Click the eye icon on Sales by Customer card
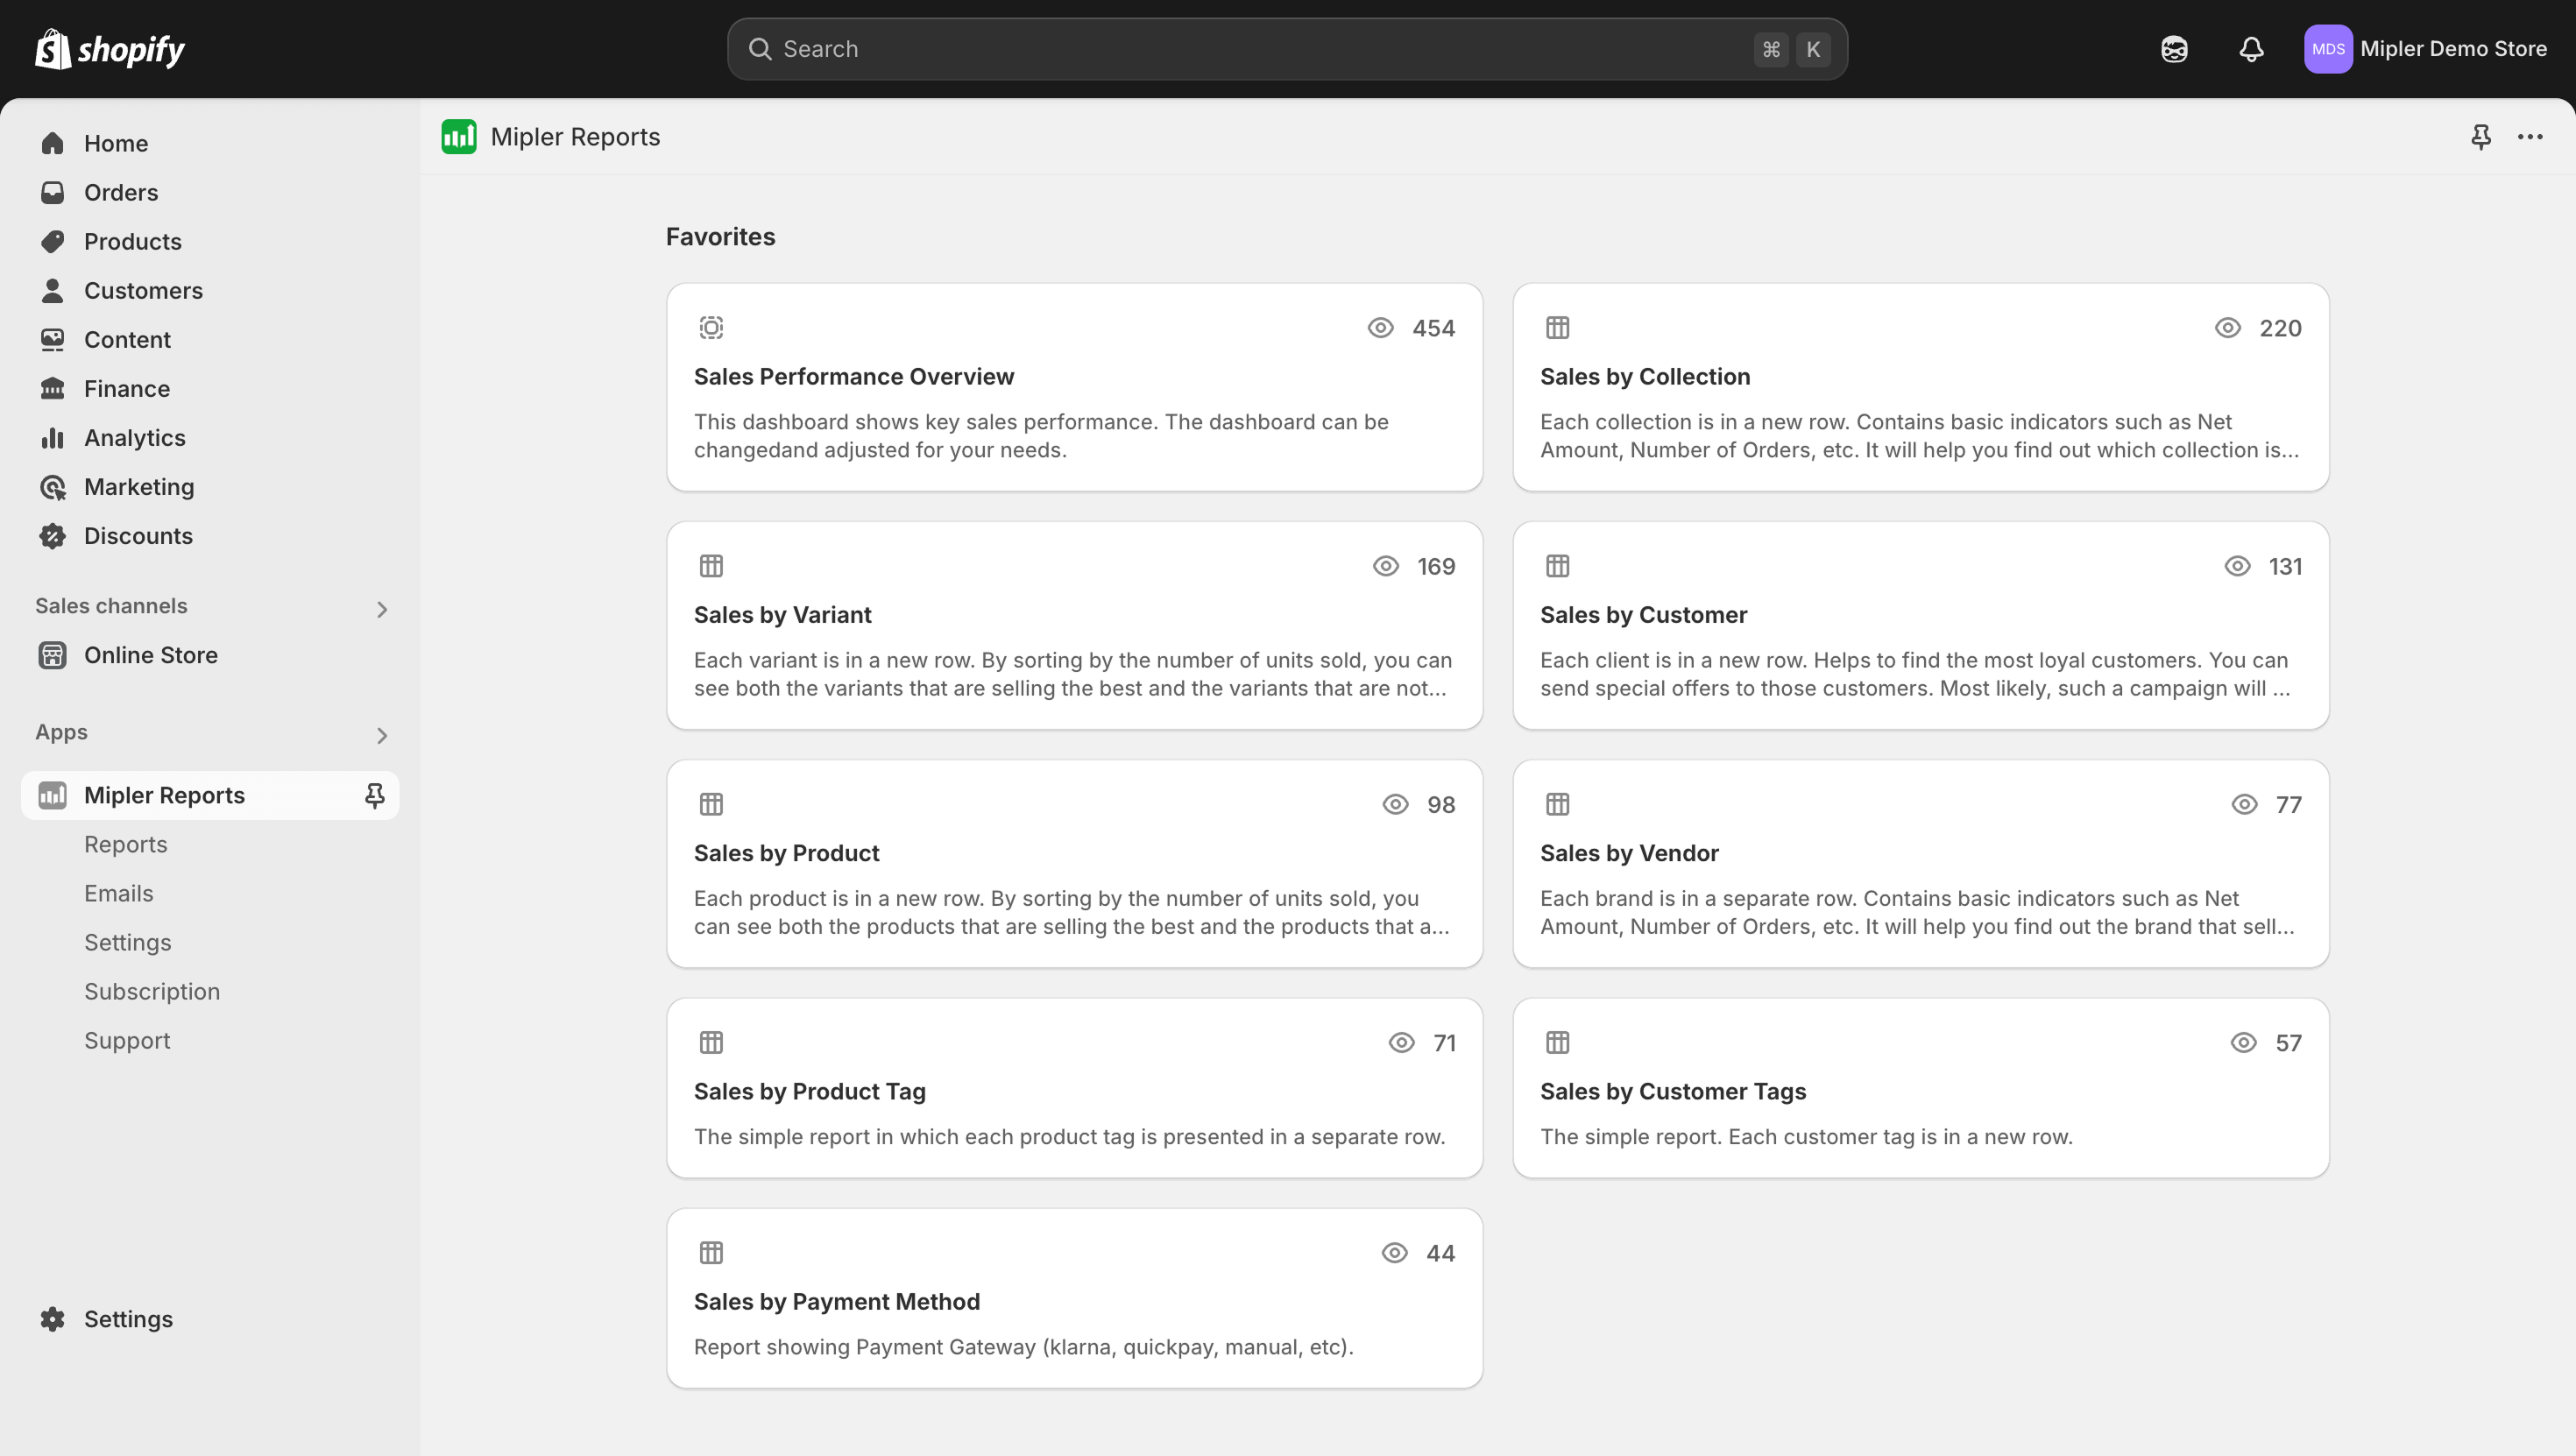This screenshot has width=2576, height=1456. click(2237, 566)
